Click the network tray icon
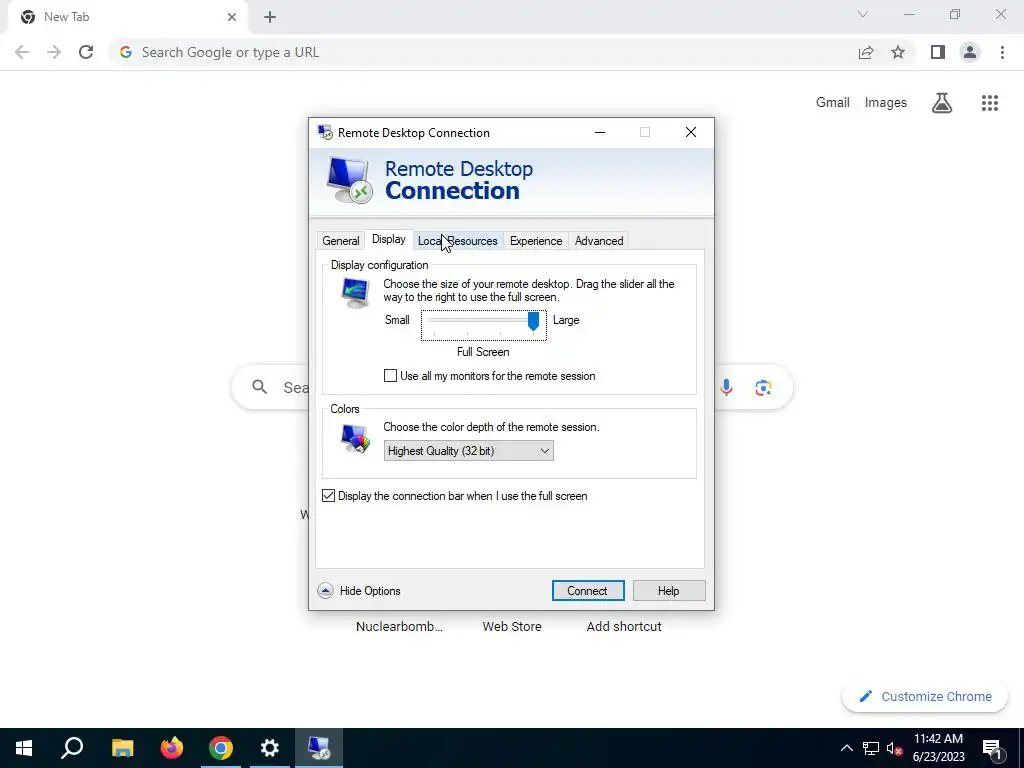 coord(871,748)
